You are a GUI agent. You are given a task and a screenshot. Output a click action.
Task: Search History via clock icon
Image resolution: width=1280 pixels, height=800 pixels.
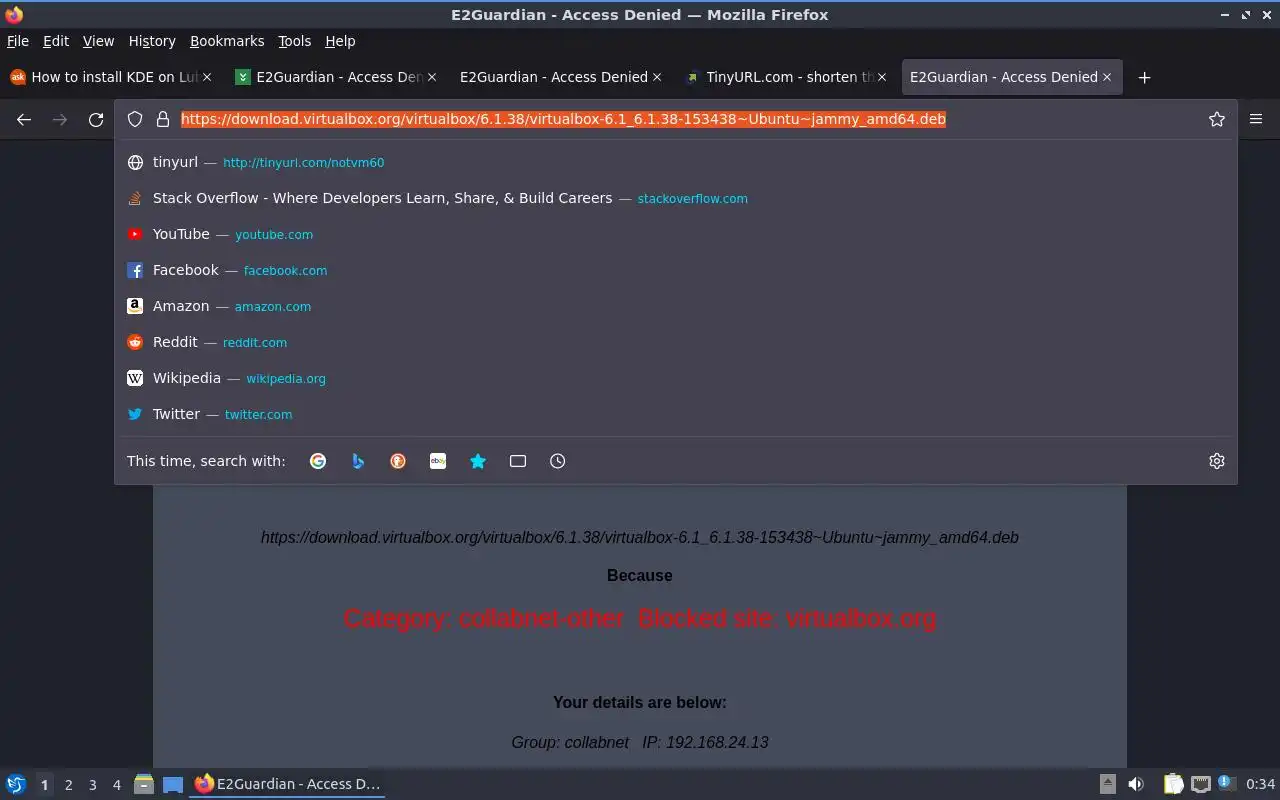coord(558,461)
